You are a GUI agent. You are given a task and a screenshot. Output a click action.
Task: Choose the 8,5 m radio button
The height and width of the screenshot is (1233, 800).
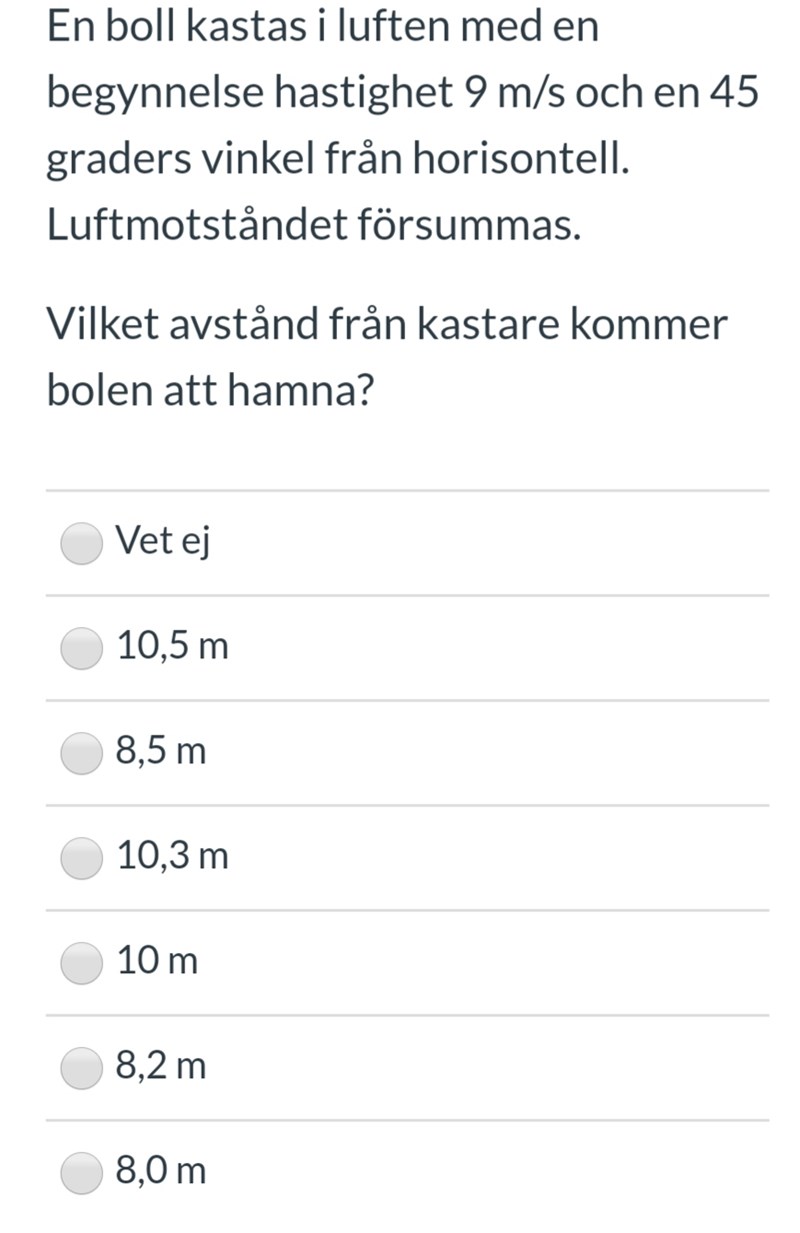[x=81, y=754]
